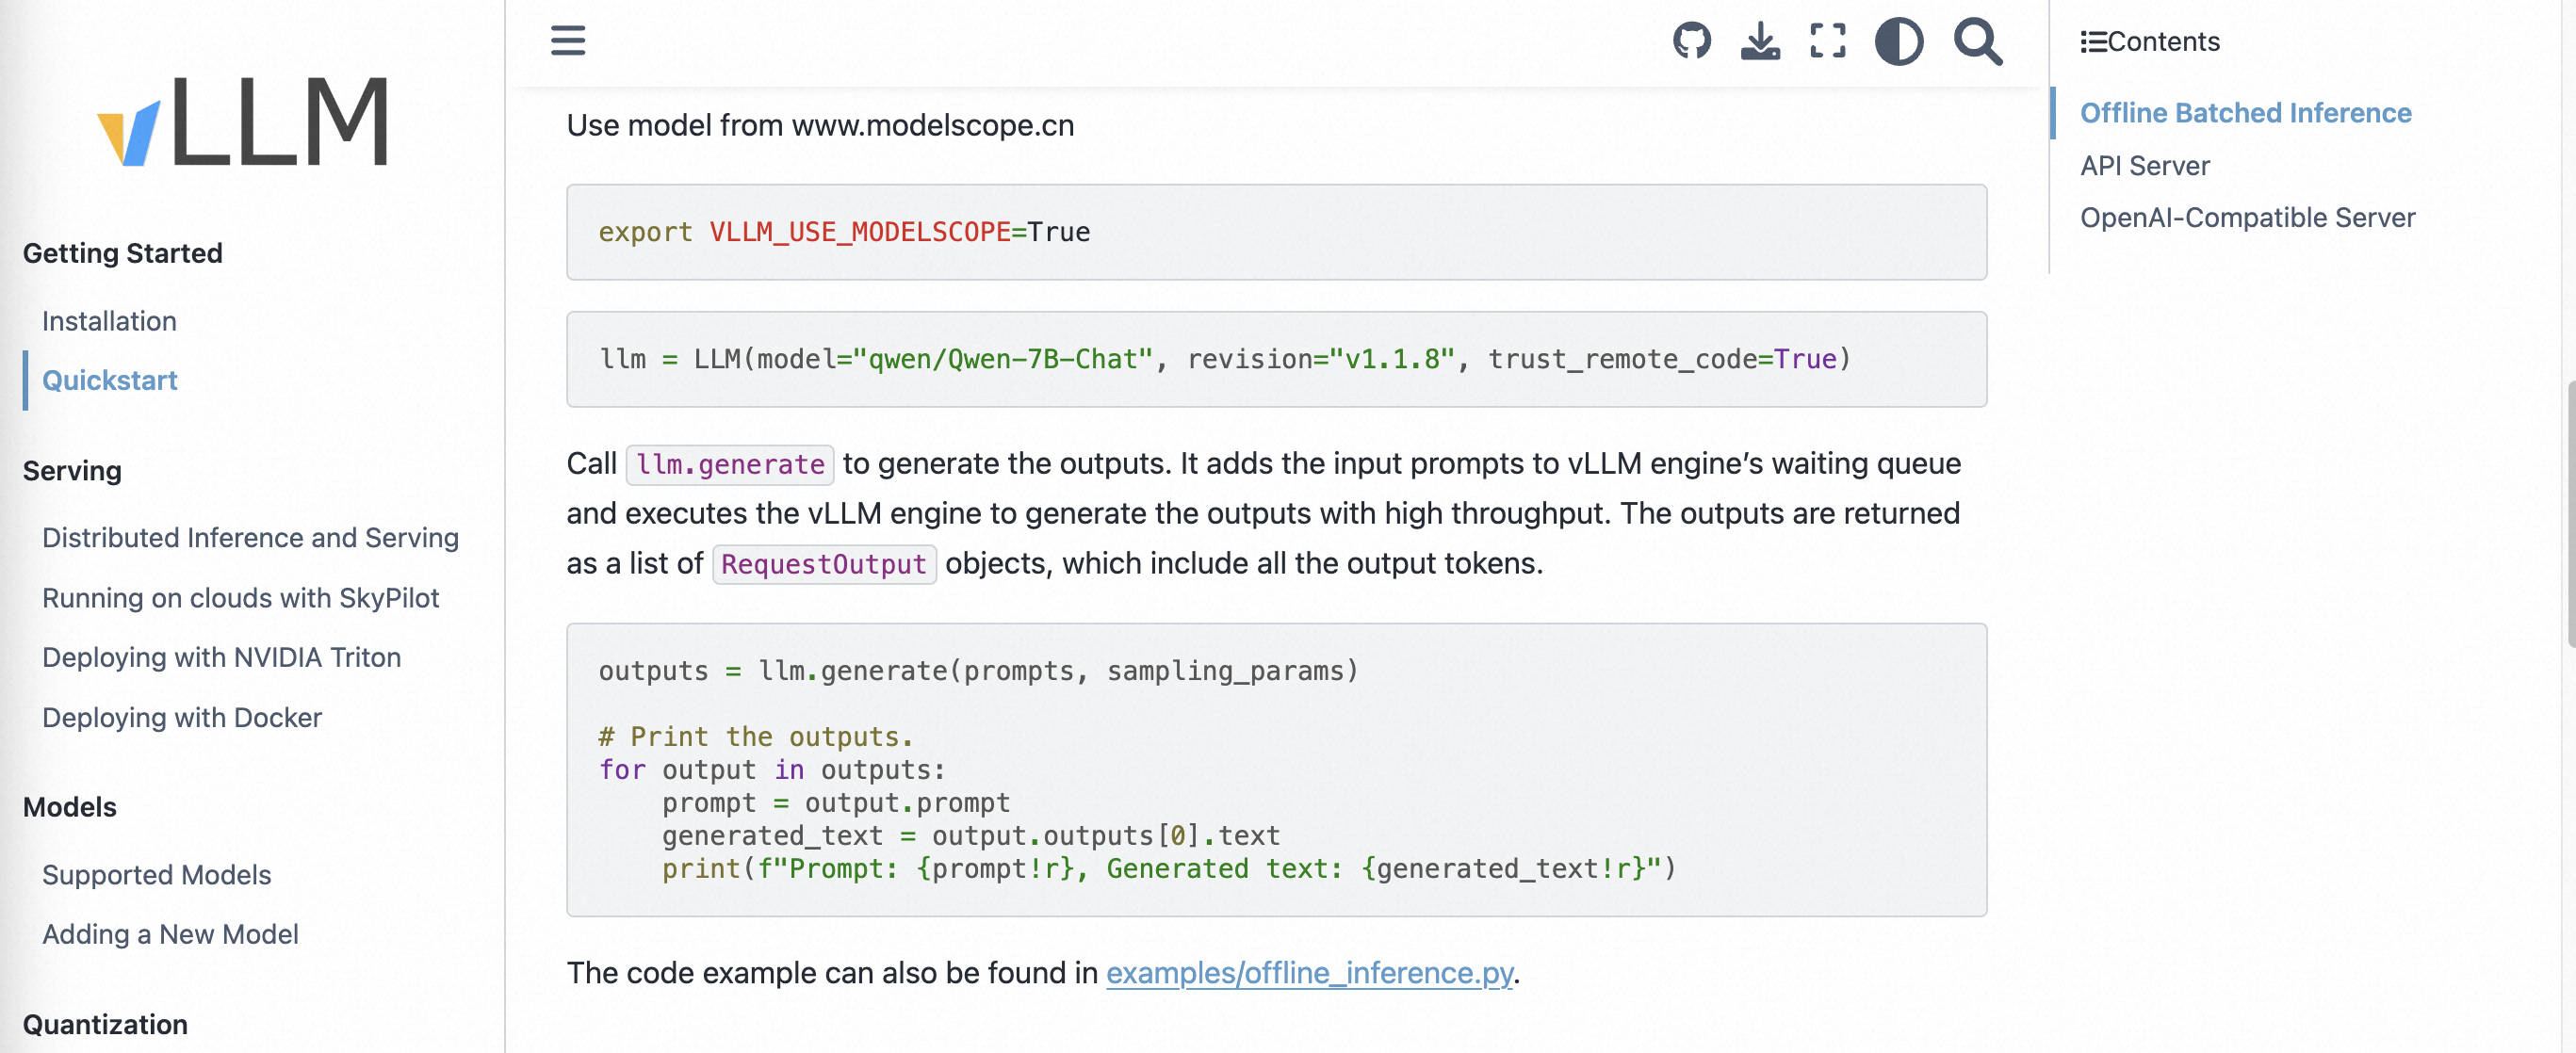Toggle the hamburger sidebar menu icon
The width and height of the screenshot is (2576, 1053).
point(568,41)
